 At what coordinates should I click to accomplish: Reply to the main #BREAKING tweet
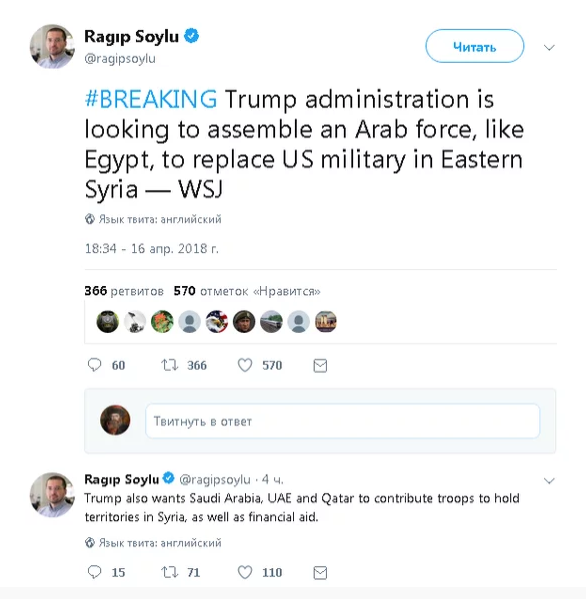point(94,365)
